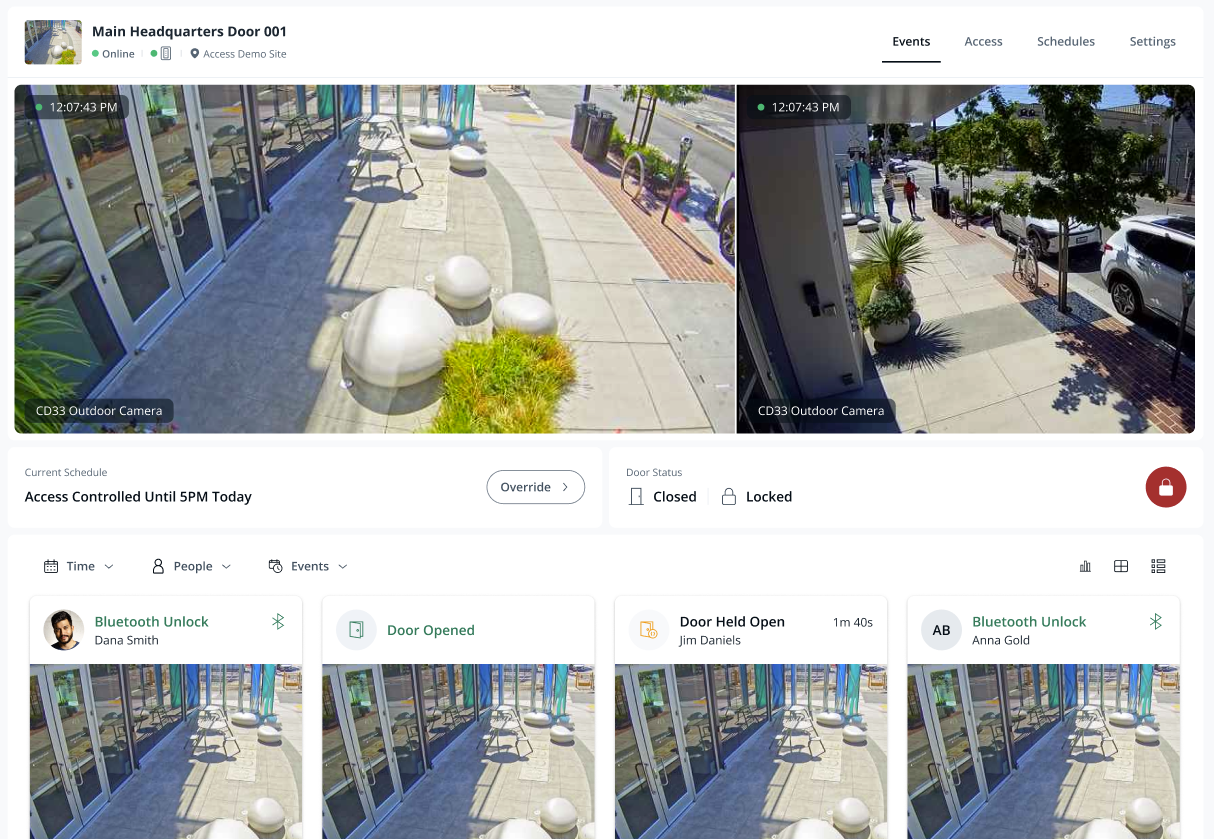Click Bluetooth icon on Dana Smith card
This screenshot has width=1214, height=839.
coord(278,622)
